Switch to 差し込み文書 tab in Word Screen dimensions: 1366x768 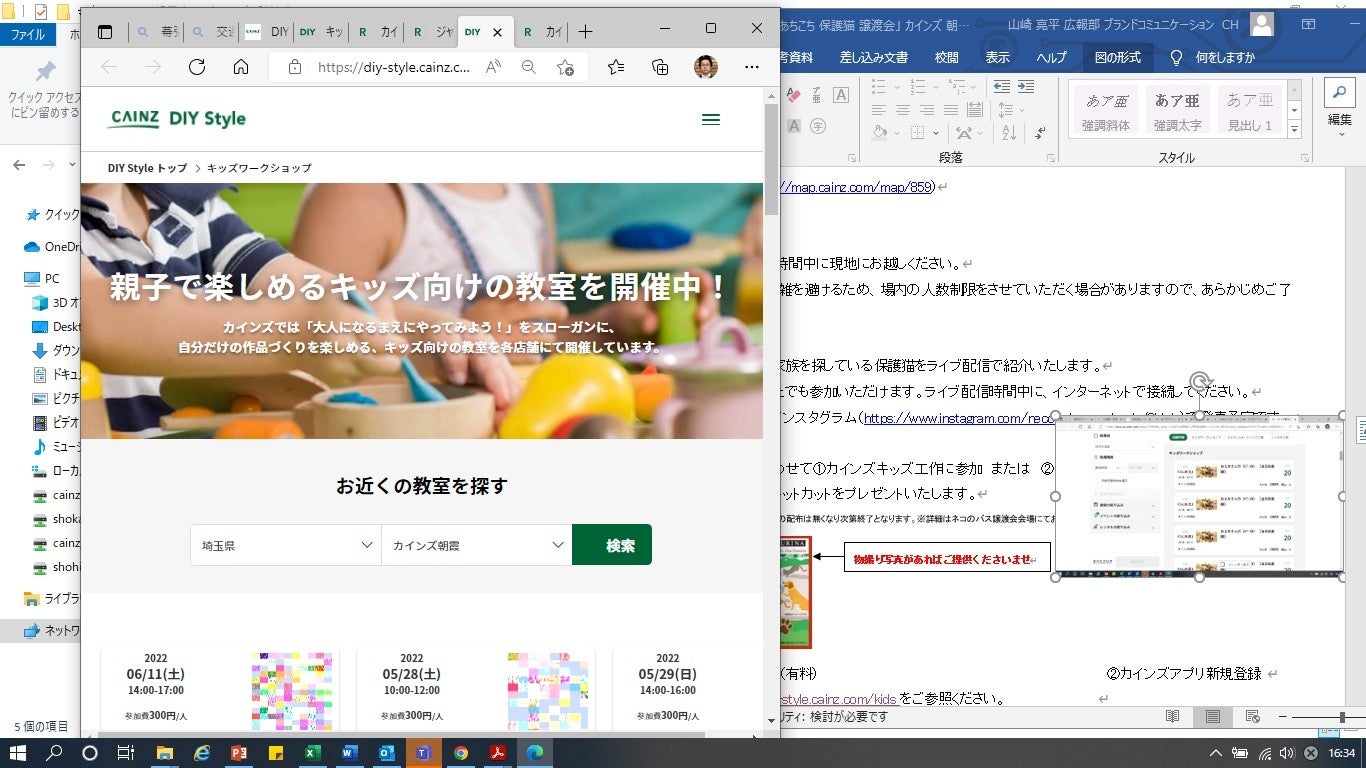pyautogui.click(x=874, y=57)
